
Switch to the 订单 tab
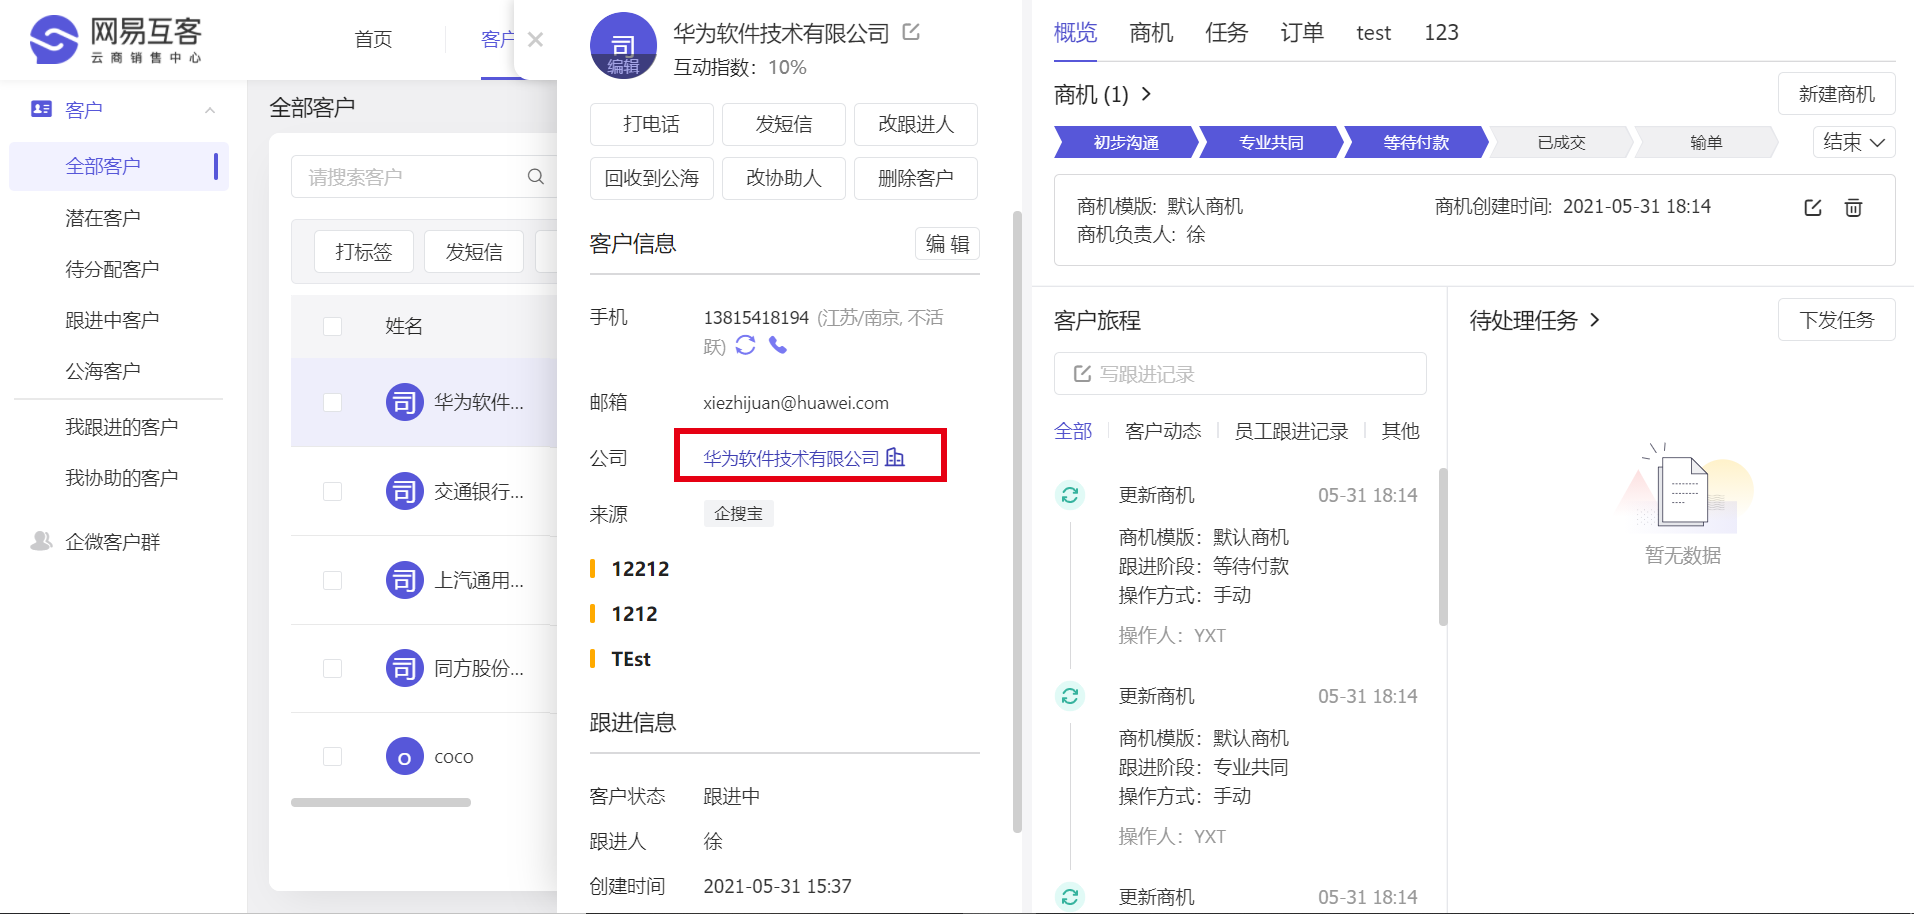(1302, 32)
